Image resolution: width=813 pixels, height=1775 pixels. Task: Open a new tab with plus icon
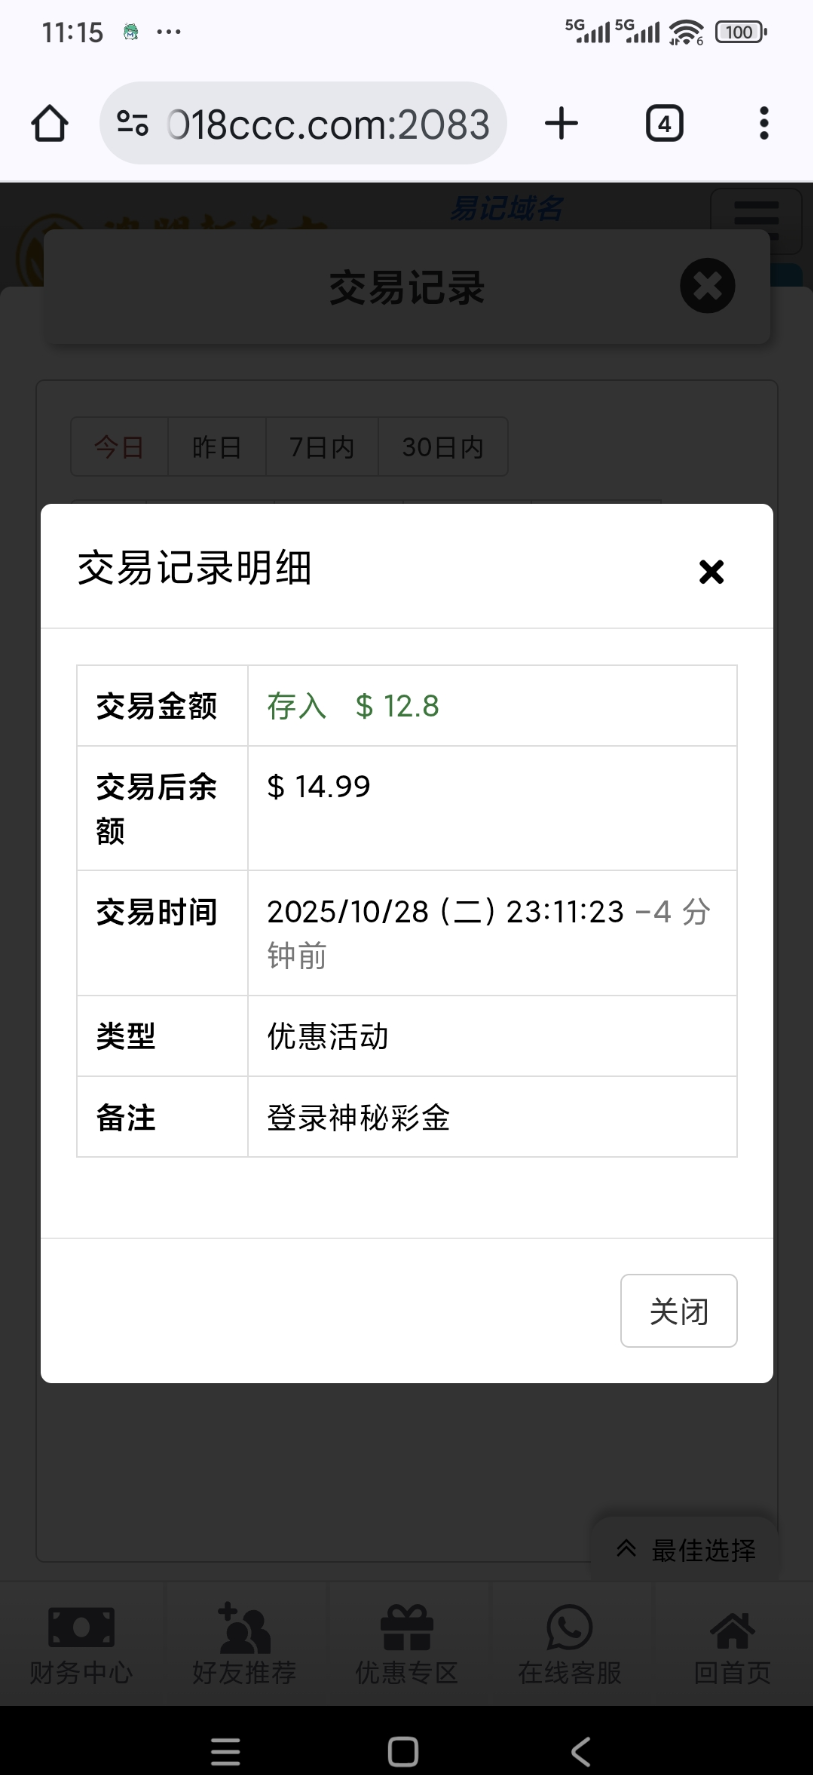pos(561,124)
